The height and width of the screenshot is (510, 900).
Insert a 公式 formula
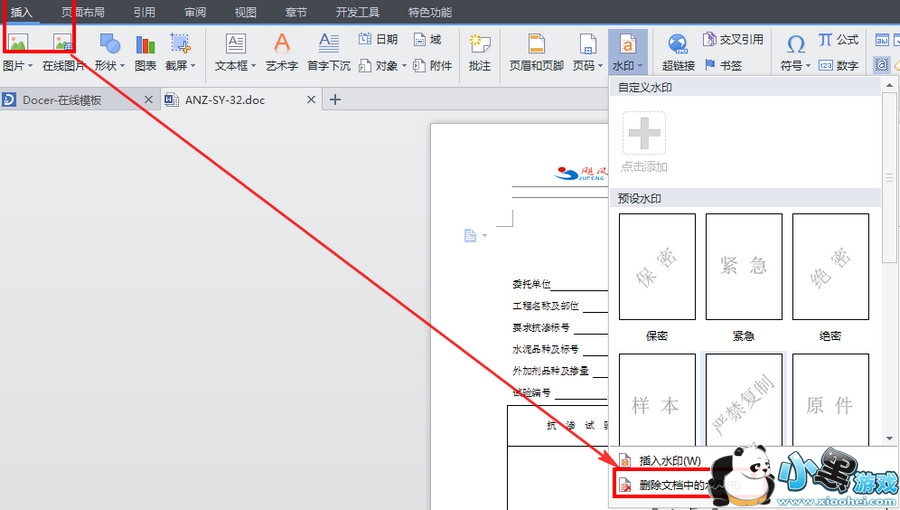pos(838,39)
